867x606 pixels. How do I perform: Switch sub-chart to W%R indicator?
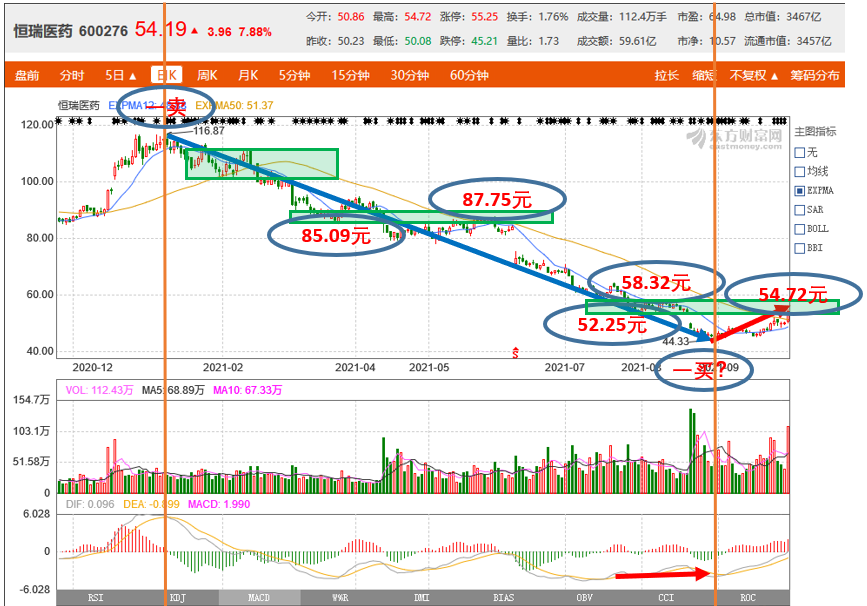coord(341,598)
